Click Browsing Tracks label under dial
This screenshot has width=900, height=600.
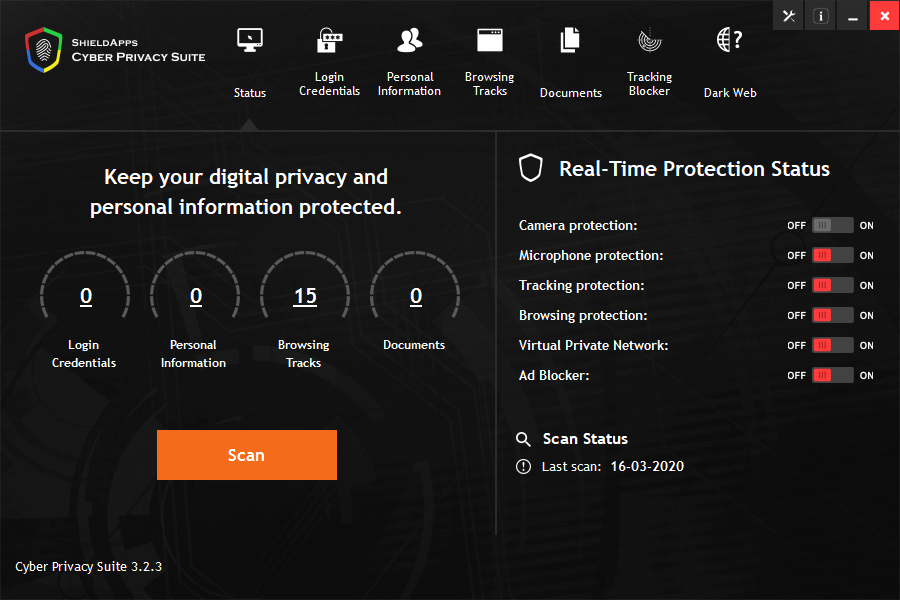[304, 354]
